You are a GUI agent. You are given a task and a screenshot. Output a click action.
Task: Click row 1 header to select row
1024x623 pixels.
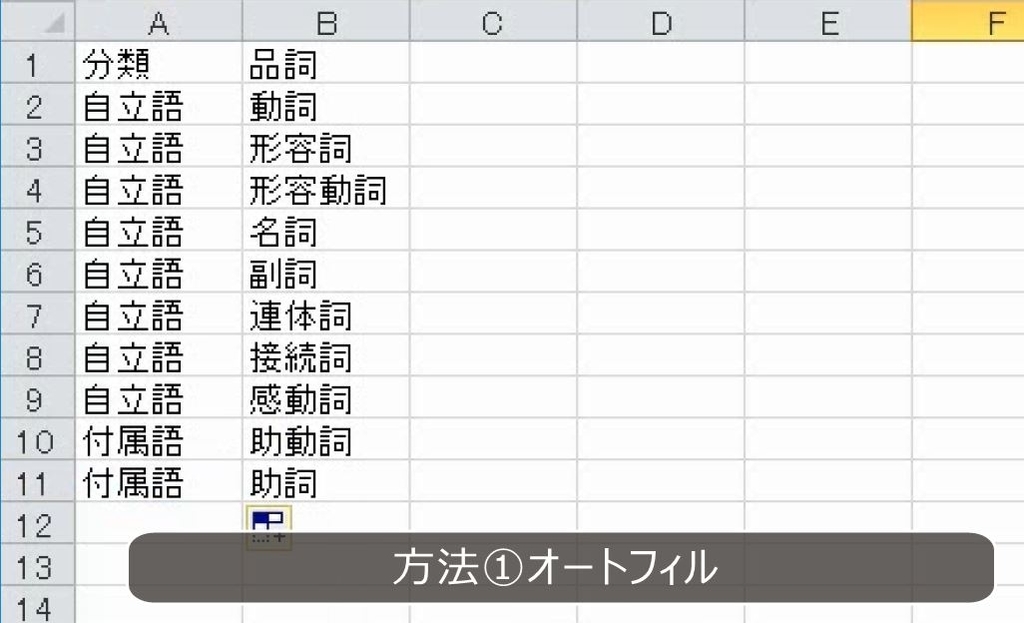[37, 64]
